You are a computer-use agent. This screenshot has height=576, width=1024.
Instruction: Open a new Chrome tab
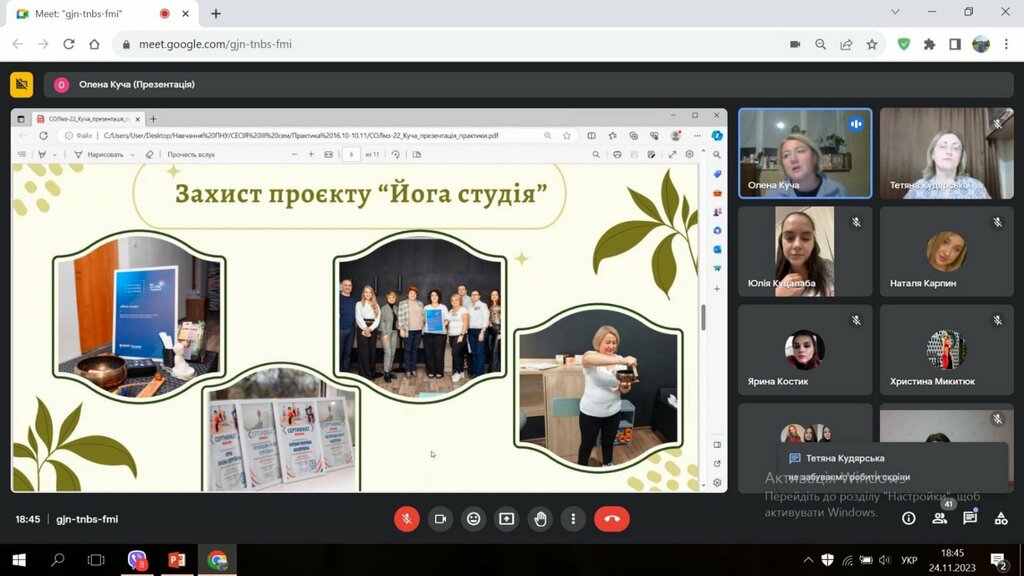click(x=216, y=14)
